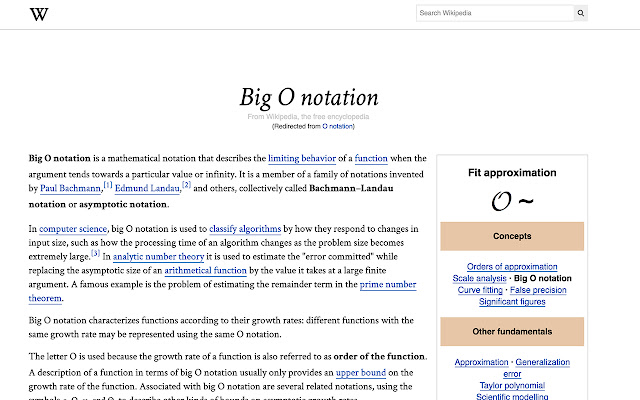Follow citation reference [1]
Viewport: 640px width, 400px height.
[108, 185]
